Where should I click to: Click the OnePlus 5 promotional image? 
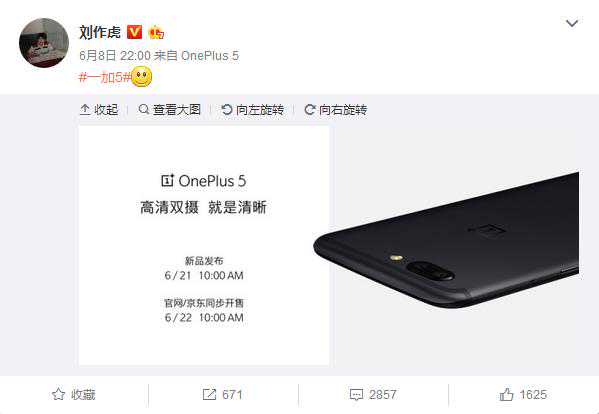coord(329,246)
